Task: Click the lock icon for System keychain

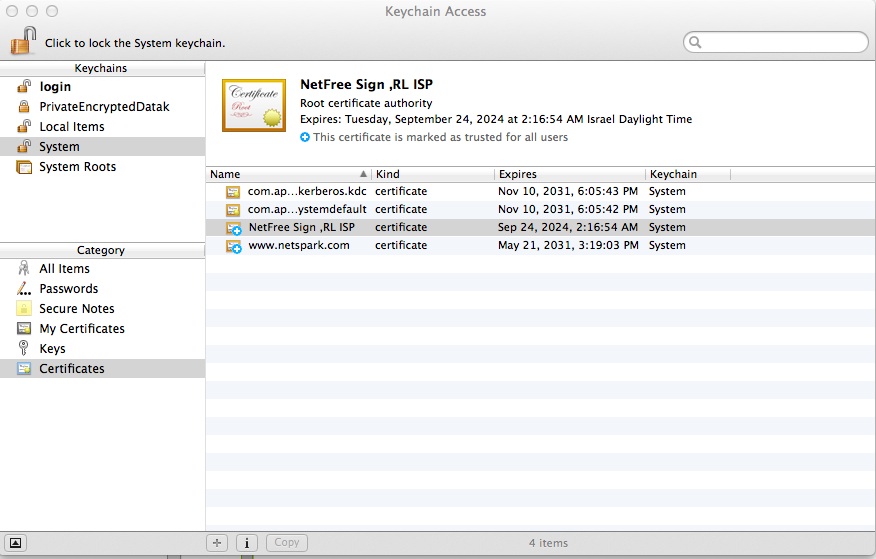Action: point(23,41)
